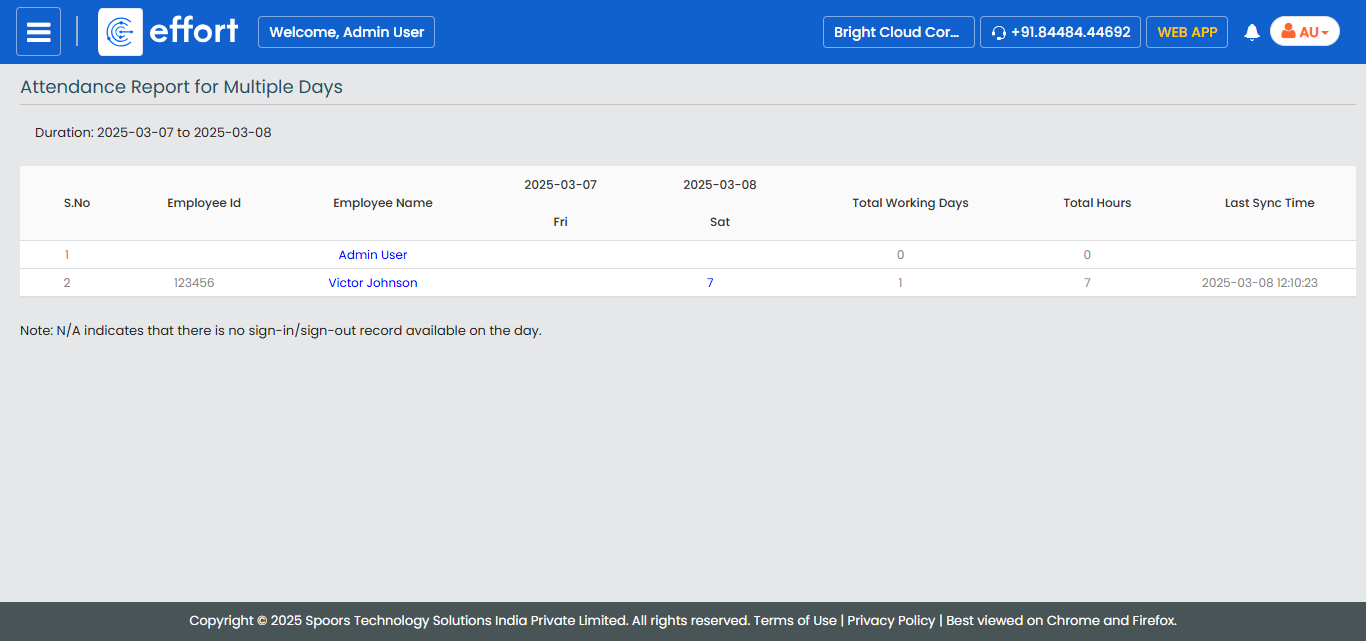Click Victor Johnson's Saturday hours value 7
1366x641 pixels.
pos(710,283)
